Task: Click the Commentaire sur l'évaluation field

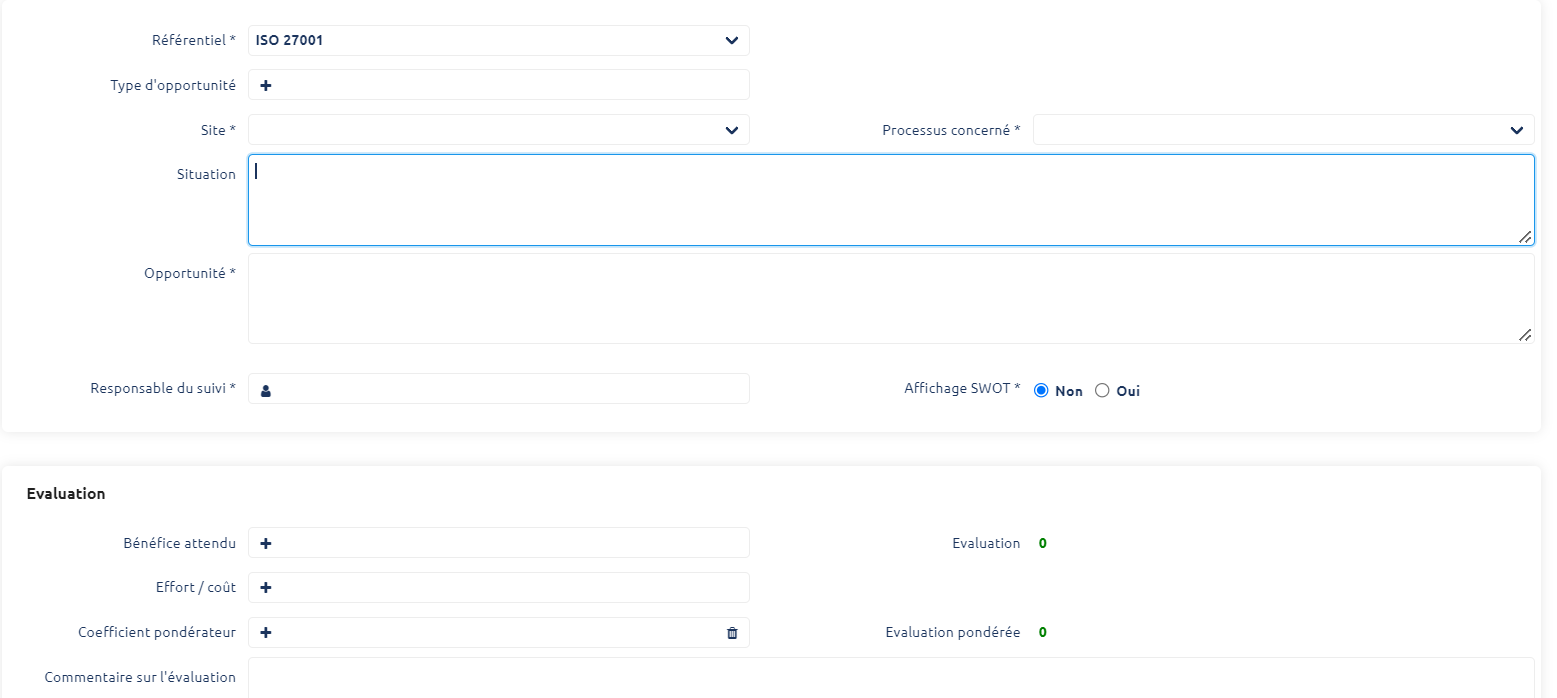Action: tap(890, 677)
